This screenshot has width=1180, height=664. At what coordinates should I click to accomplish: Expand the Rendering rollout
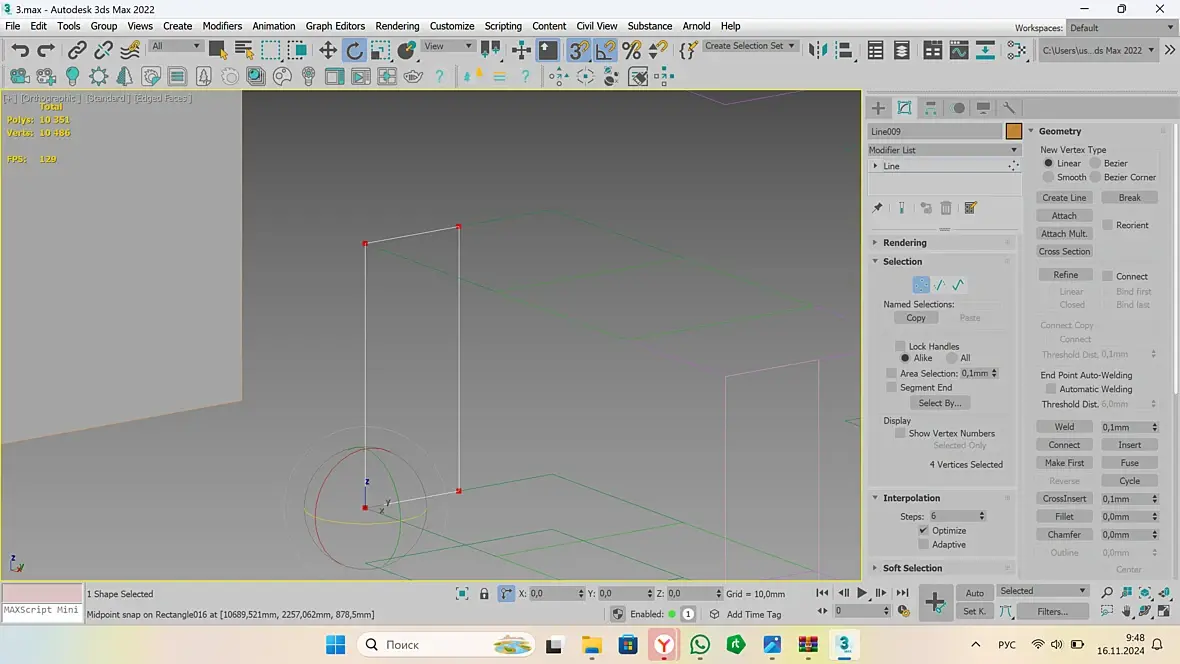click(x=904, y=243)
